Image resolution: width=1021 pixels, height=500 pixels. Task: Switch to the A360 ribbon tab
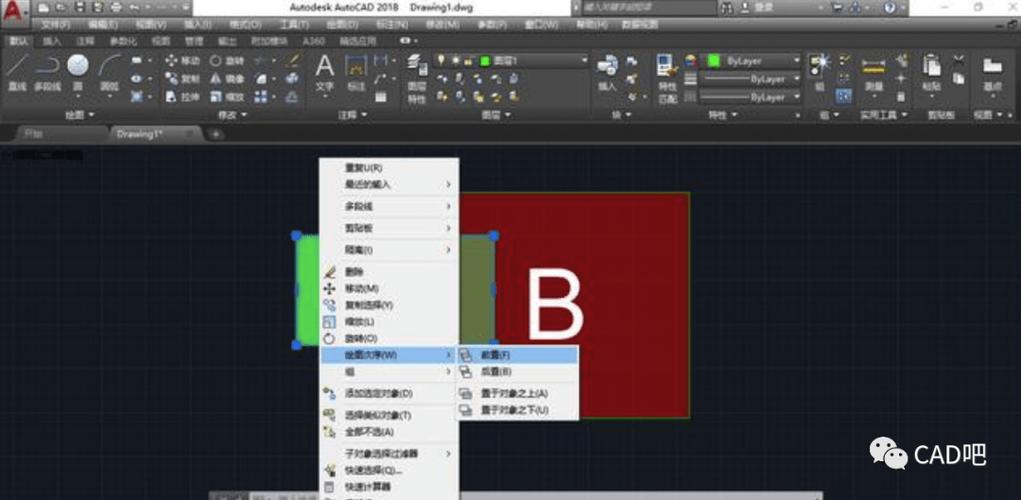313,41
